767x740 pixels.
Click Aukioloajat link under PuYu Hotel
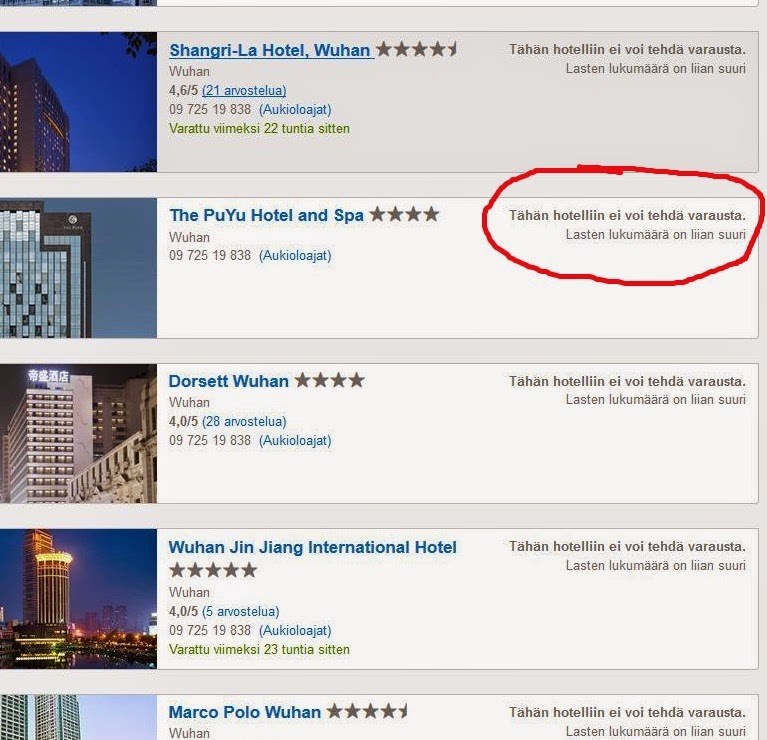coord(295,256)
